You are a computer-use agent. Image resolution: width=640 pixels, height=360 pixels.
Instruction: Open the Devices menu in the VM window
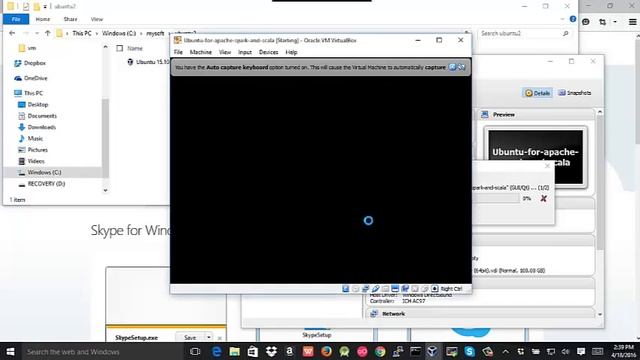(268, 52)
